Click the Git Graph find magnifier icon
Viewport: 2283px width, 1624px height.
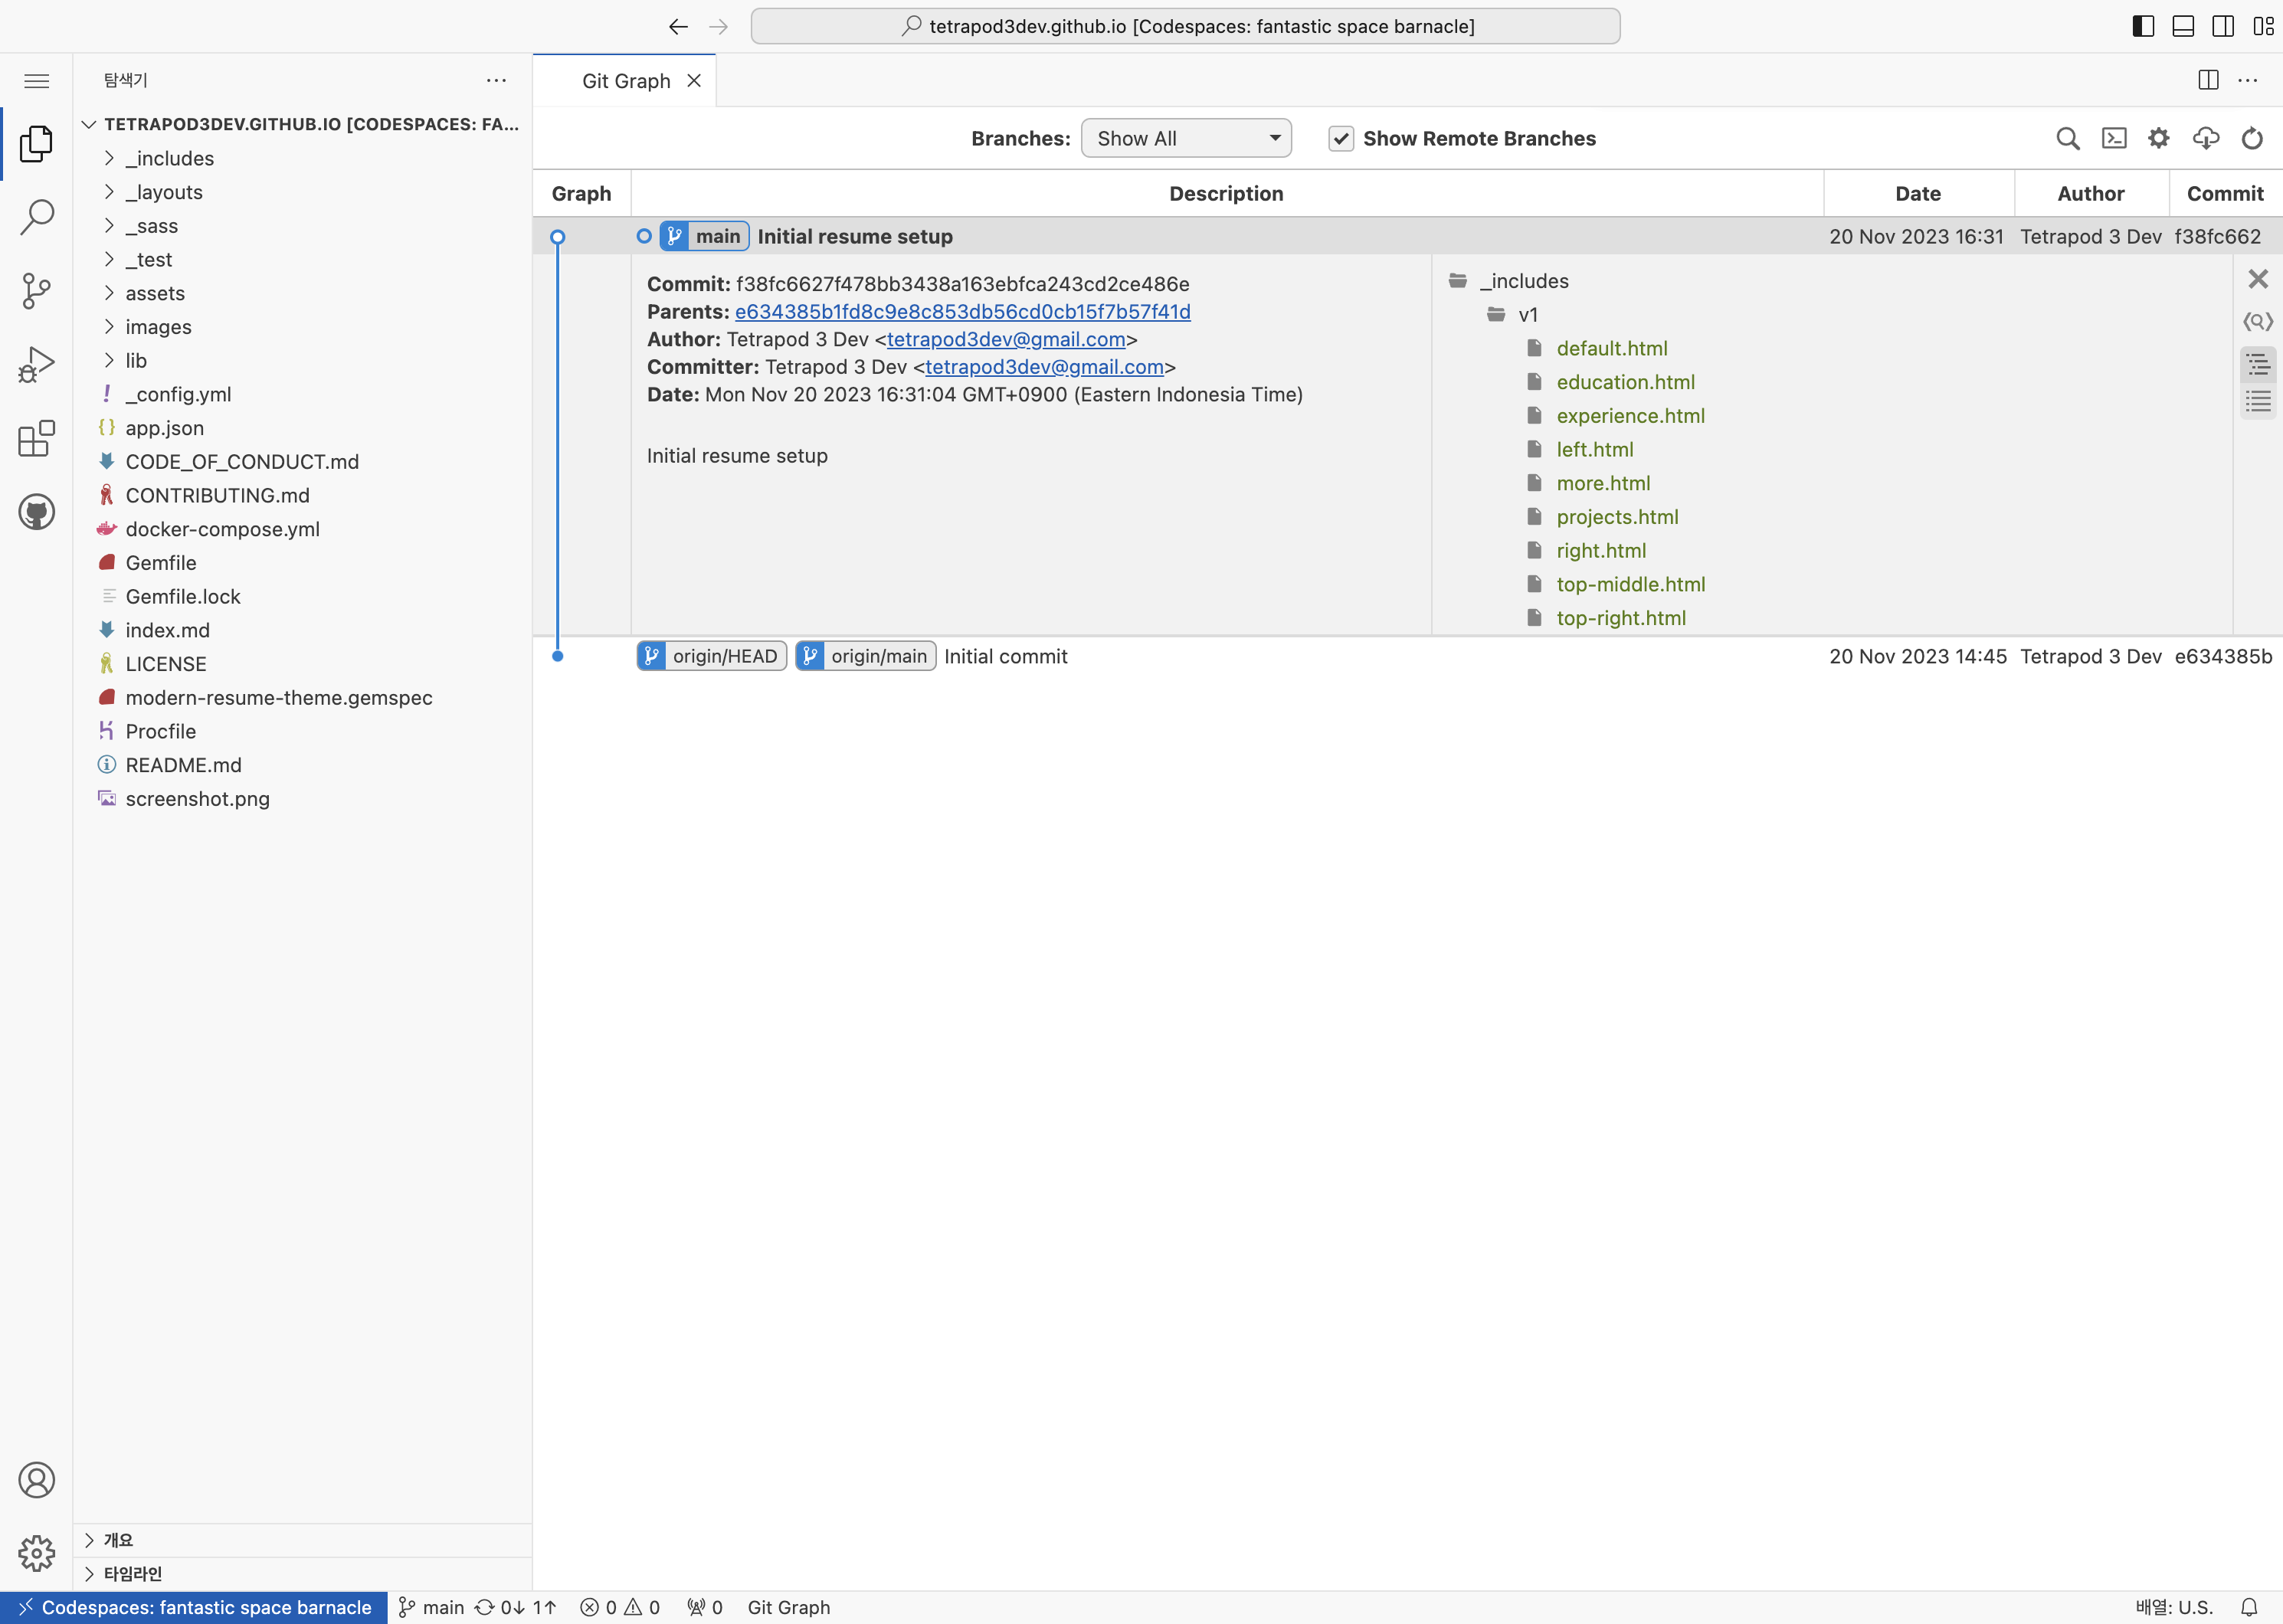pos(2068,139)
